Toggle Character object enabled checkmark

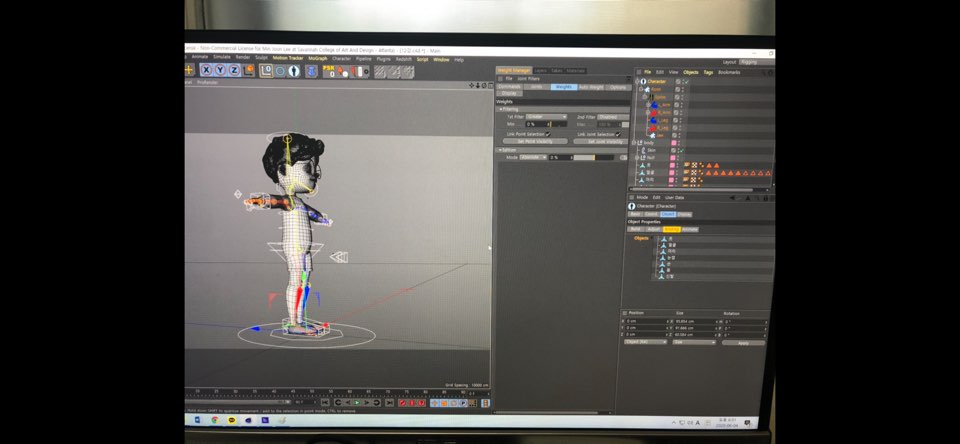(x=686, y=81)
